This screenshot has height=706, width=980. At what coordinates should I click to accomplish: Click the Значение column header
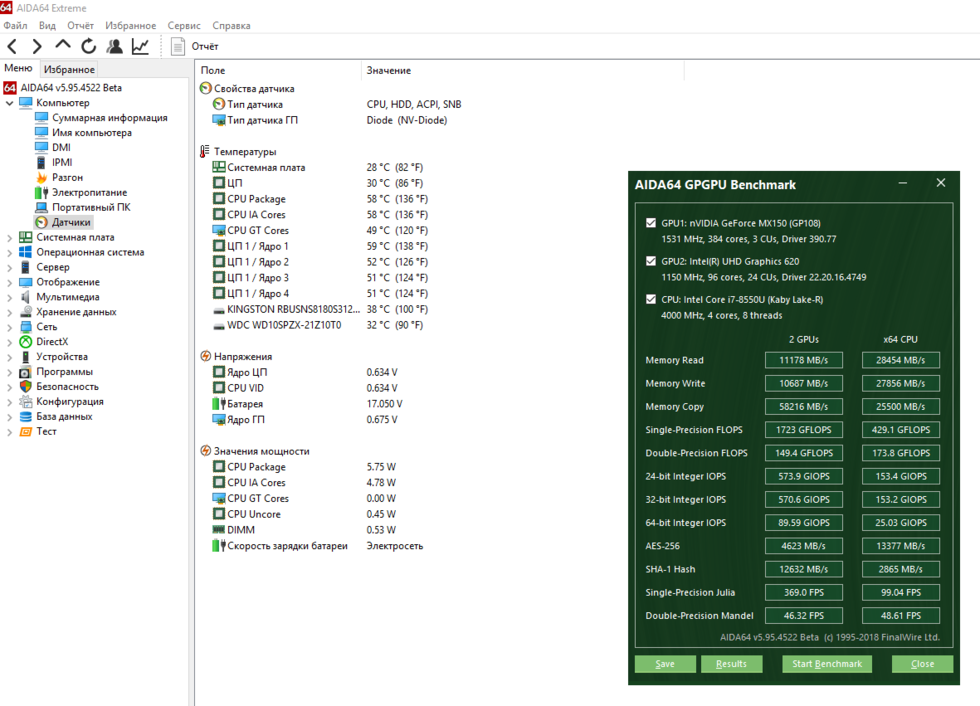tap(388, 70)
